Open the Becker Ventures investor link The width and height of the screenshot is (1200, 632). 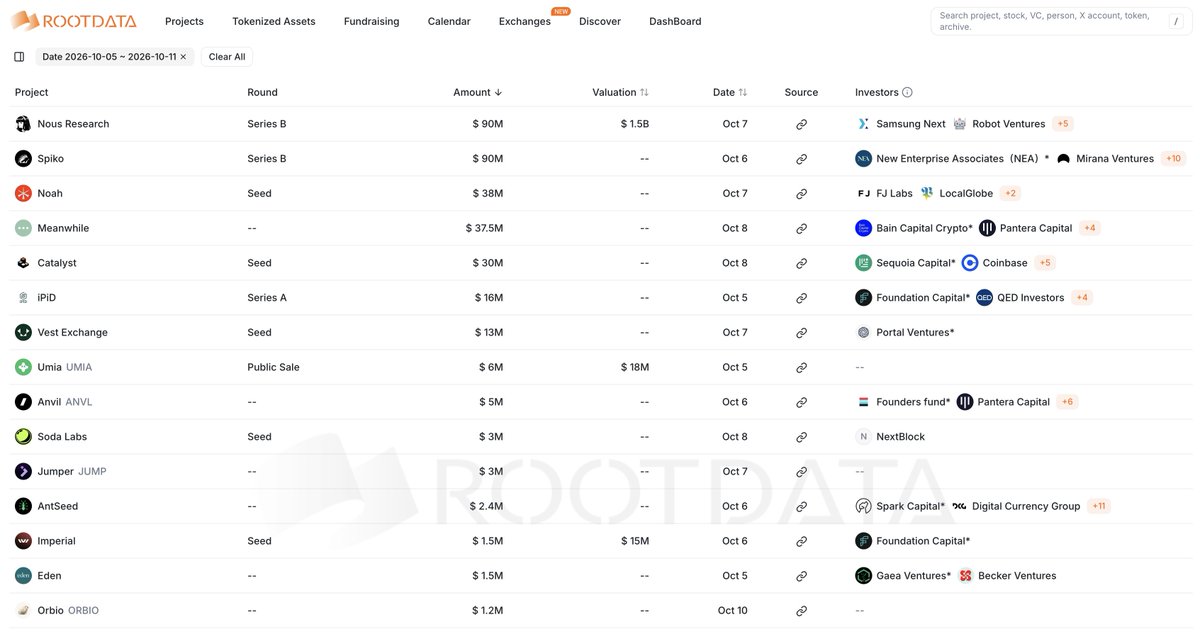click(x=1015, y=576)
